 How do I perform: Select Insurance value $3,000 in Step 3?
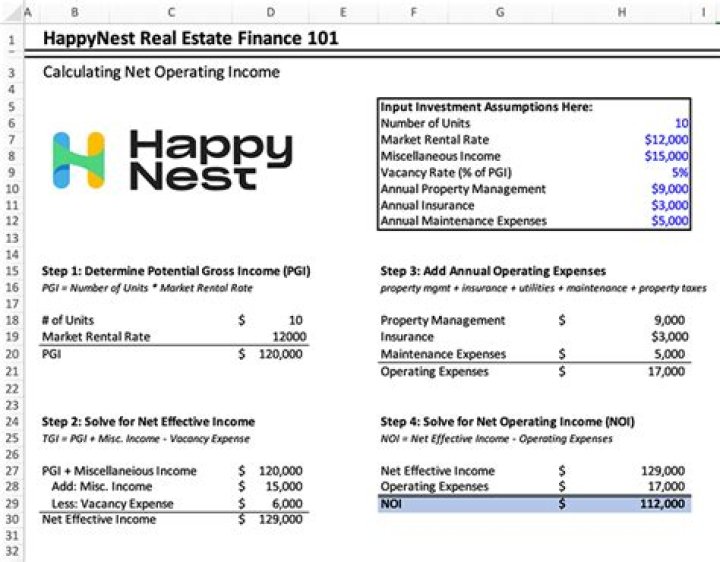(670, 337)
